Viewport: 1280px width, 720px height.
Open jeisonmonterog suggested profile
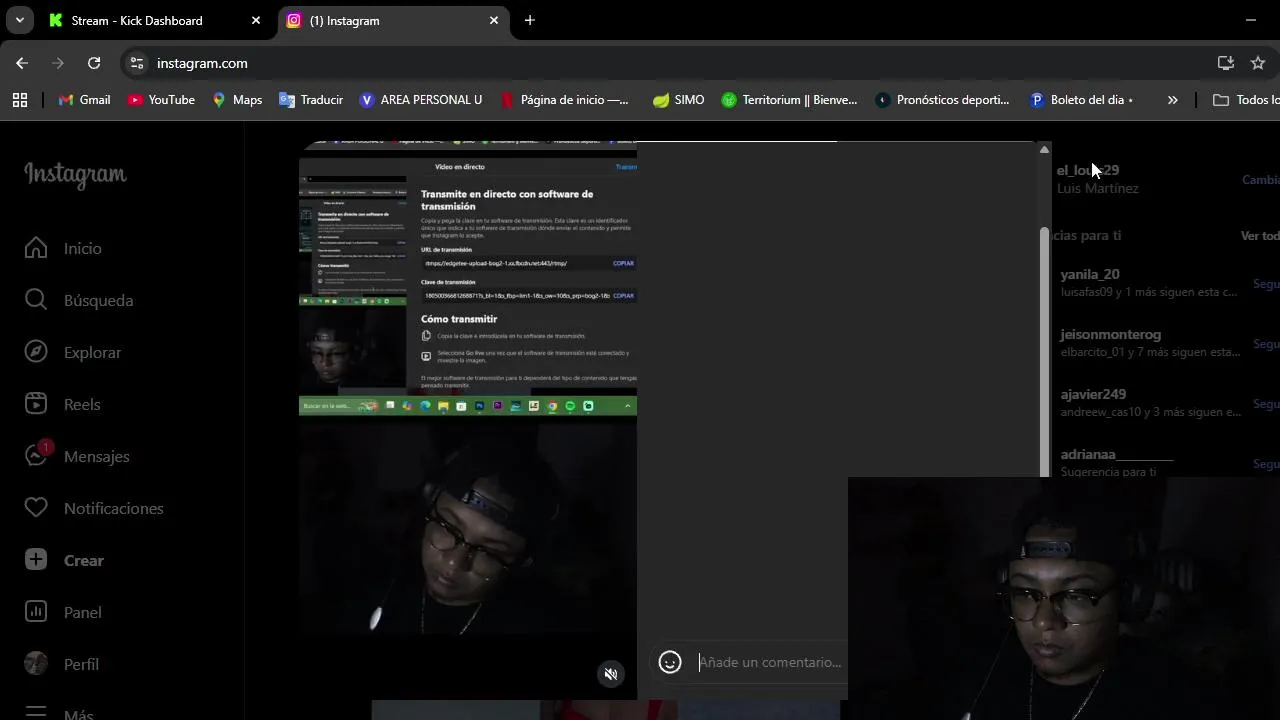click(1111, 334)
